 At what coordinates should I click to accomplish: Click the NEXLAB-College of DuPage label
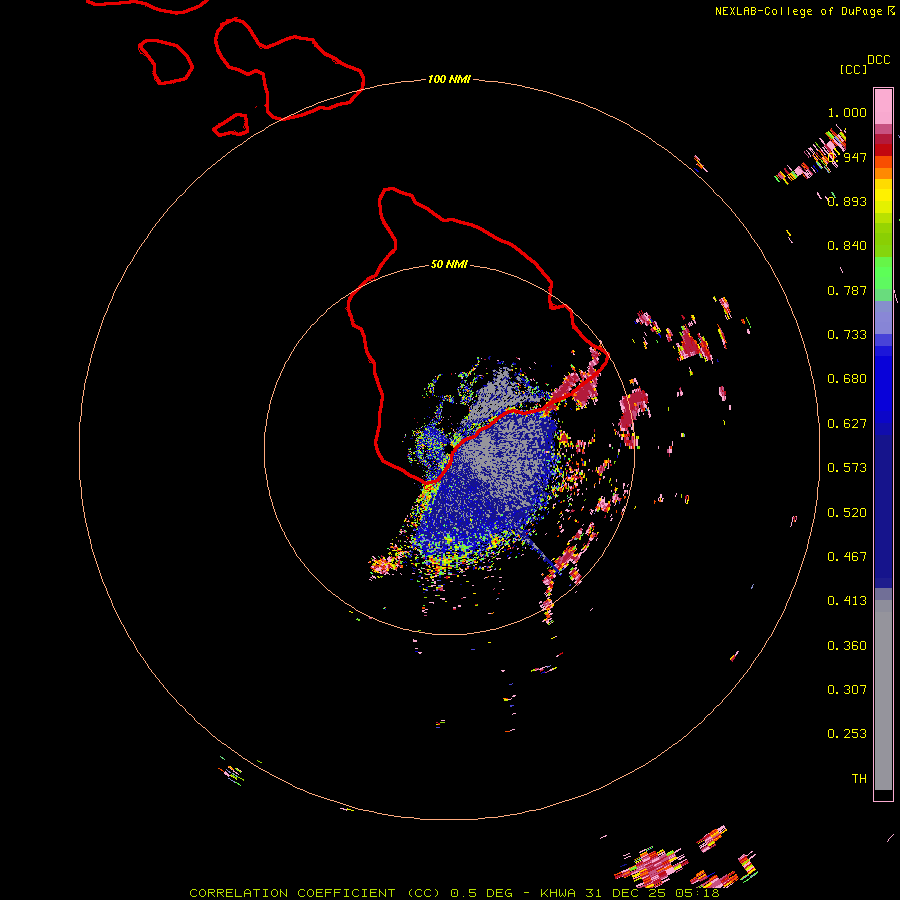(x=804, y=11)
